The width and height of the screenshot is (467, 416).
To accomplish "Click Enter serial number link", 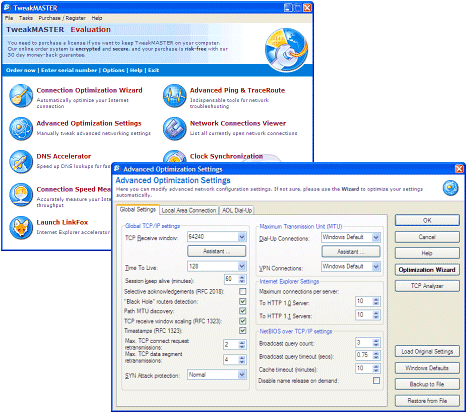I will click(69, 70).
